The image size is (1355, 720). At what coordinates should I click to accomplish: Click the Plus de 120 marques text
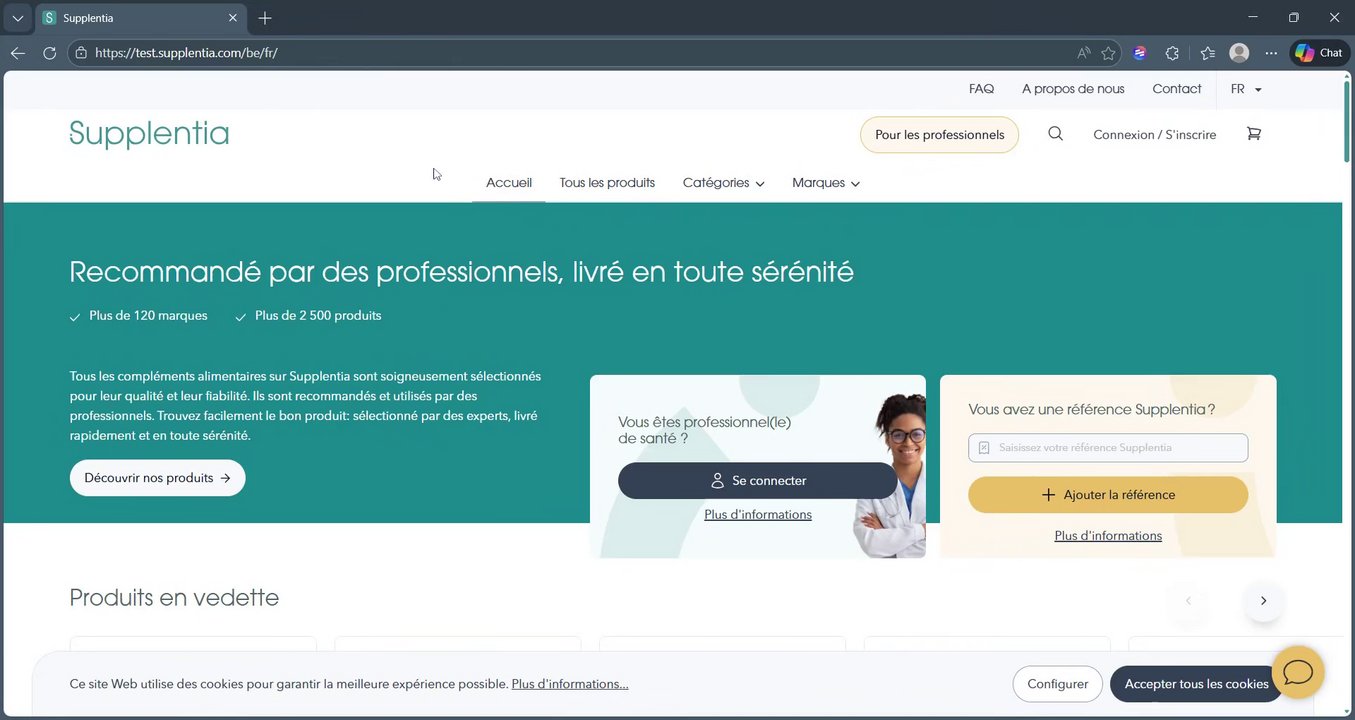(148, 316)
